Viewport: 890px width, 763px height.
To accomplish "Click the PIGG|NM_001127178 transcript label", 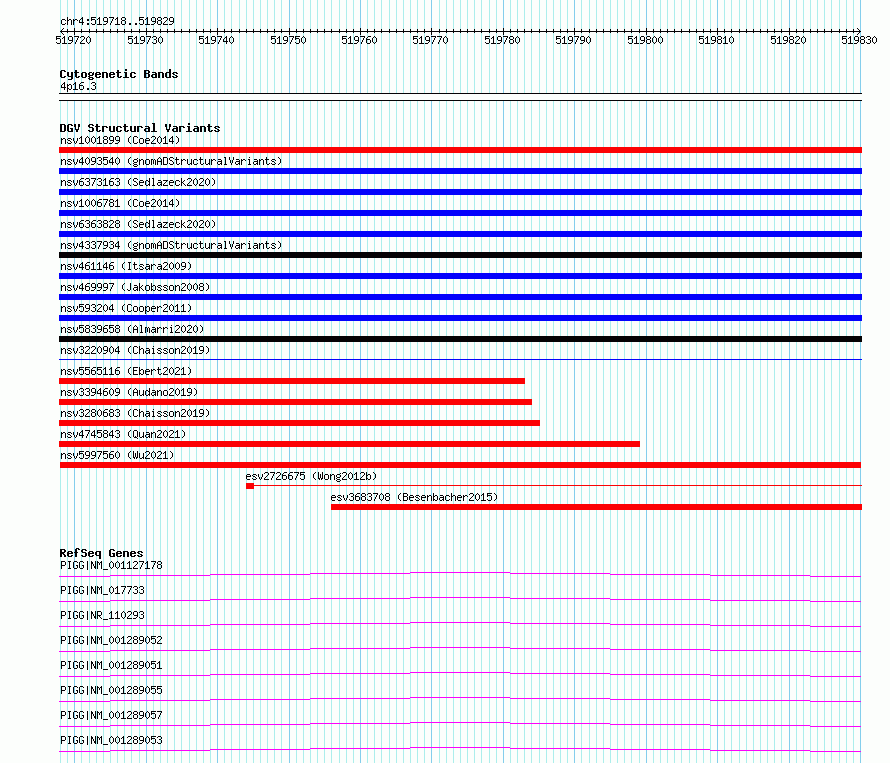I will (x=111, y=565).
